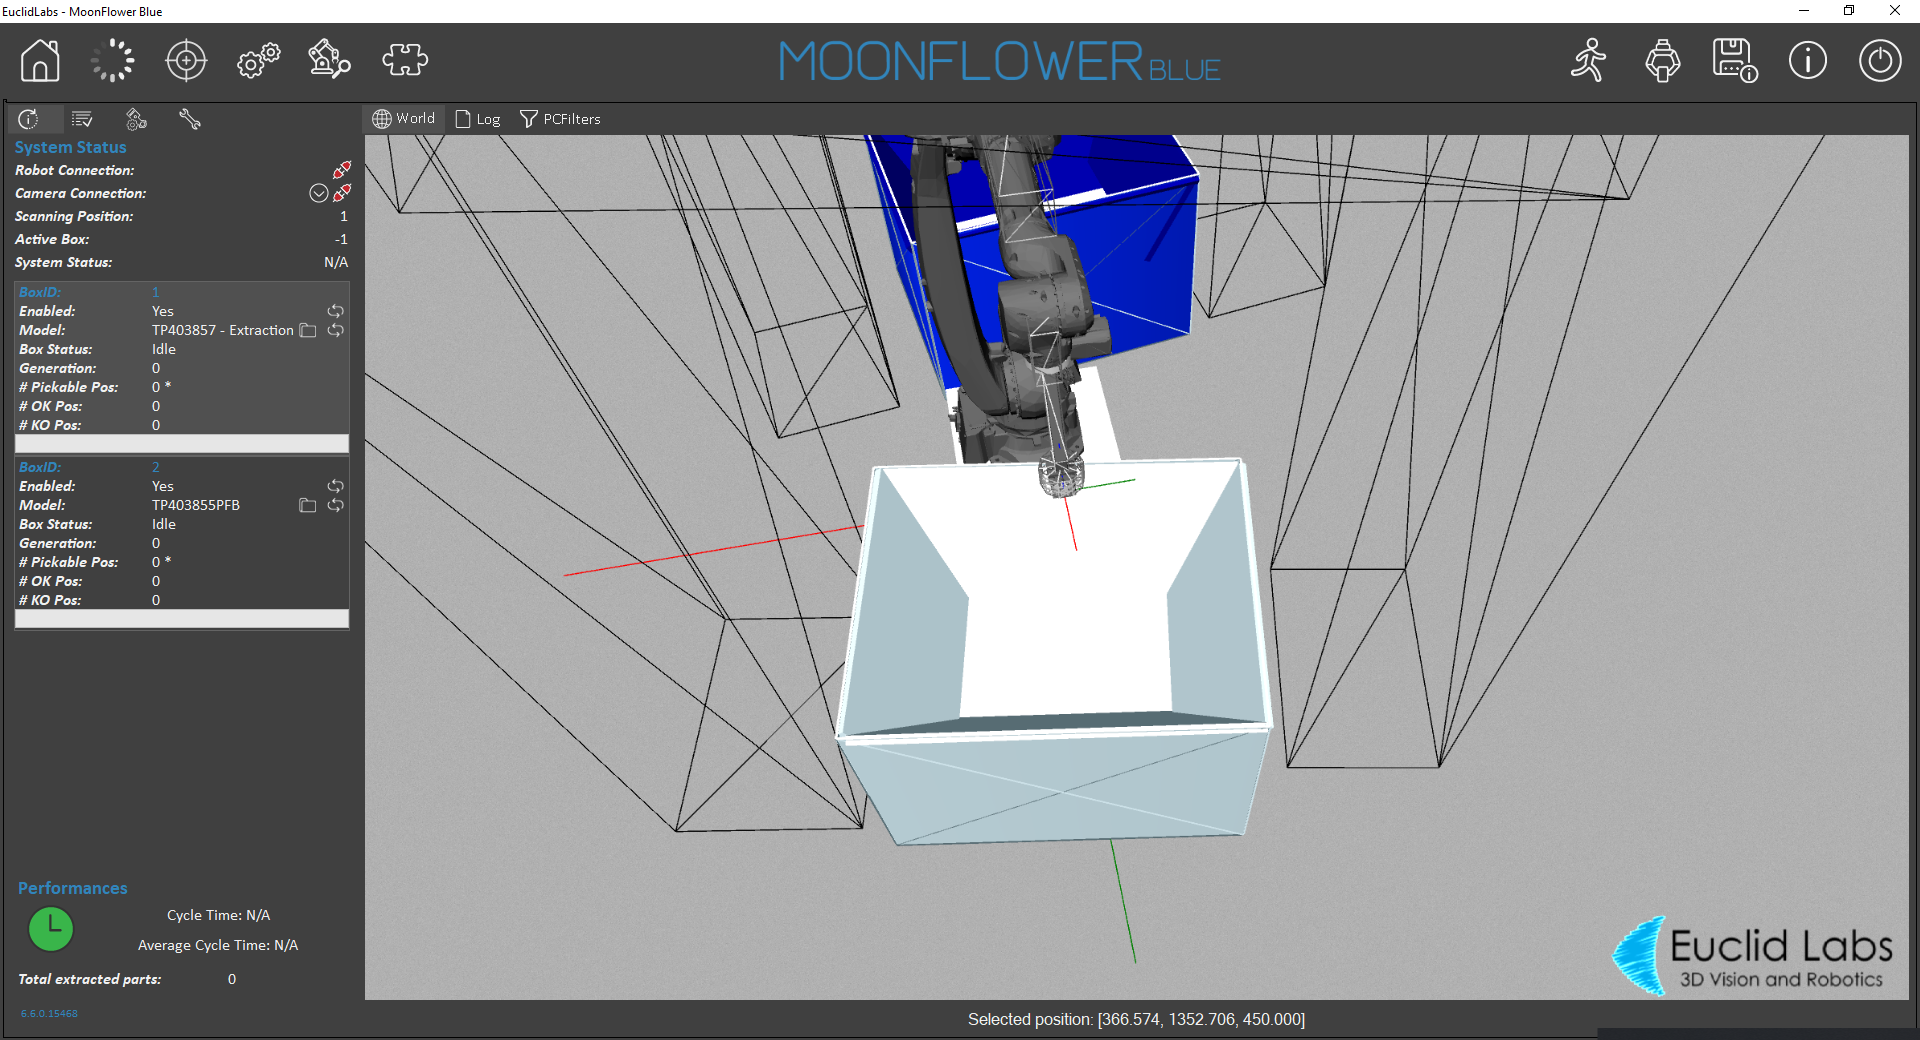Open the target crosshair calibration icon
The height and width of the screenshot is (1040, 1920).
click(x=186, y=60)
